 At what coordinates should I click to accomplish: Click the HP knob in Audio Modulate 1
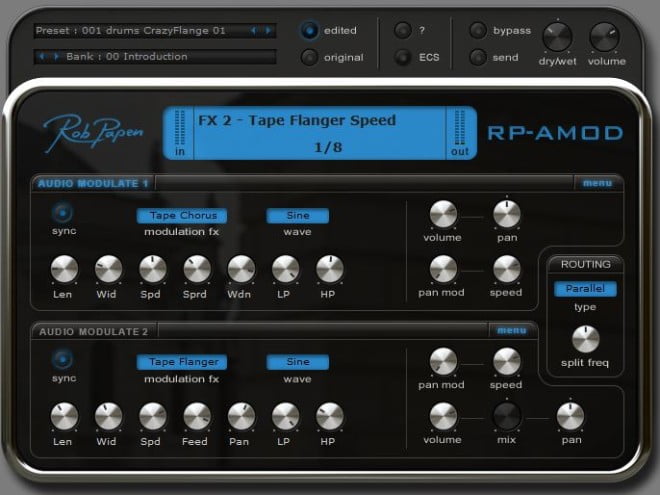click(330, 269)
